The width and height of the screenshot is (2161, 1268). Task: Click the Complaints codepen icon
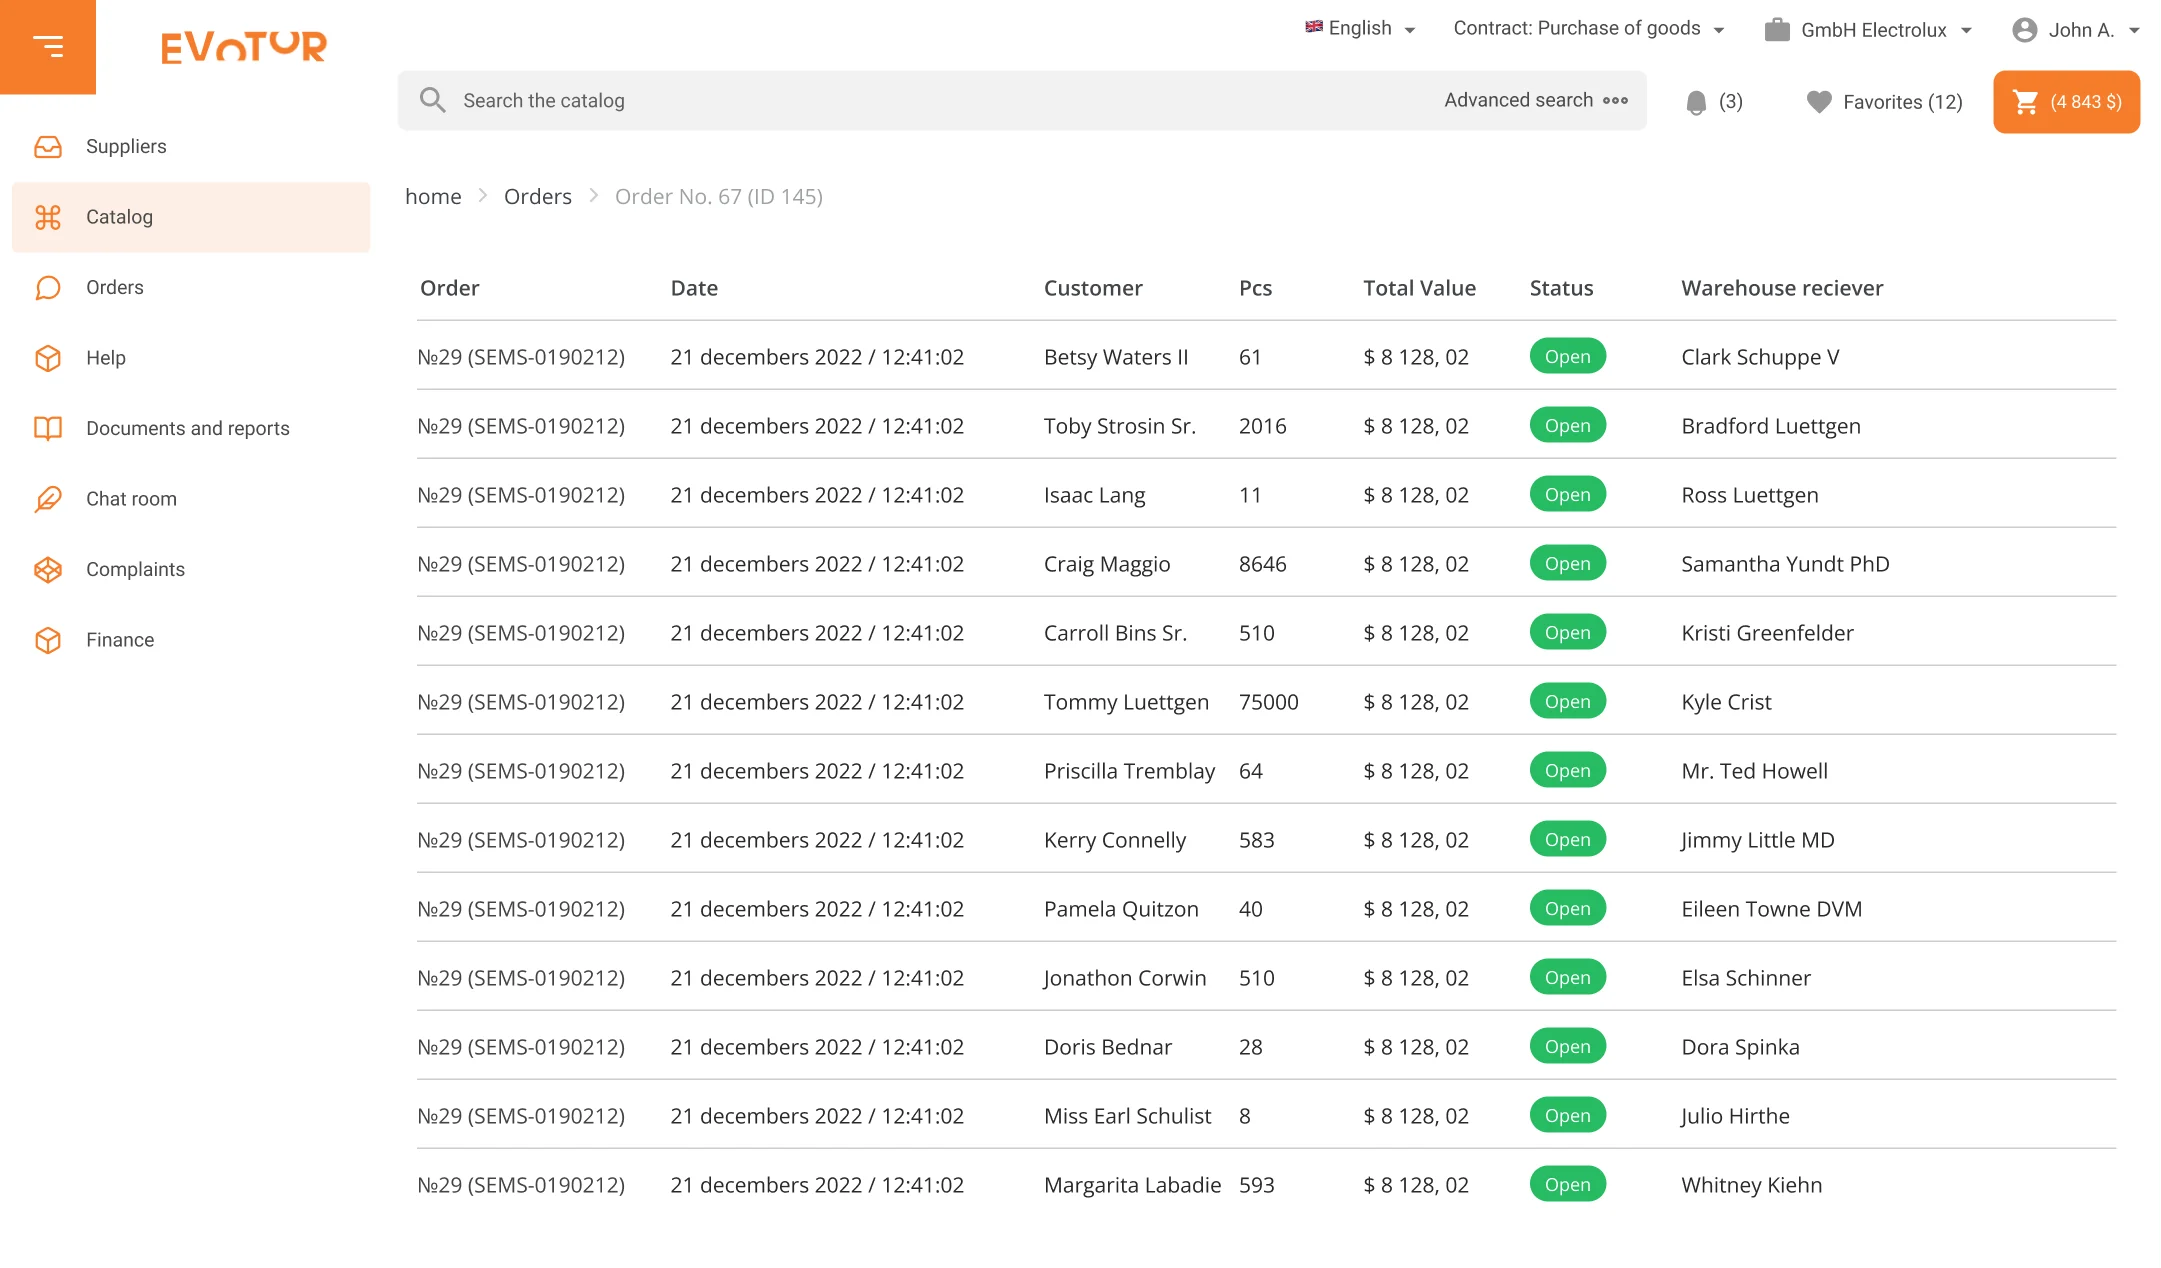[48, 569]
